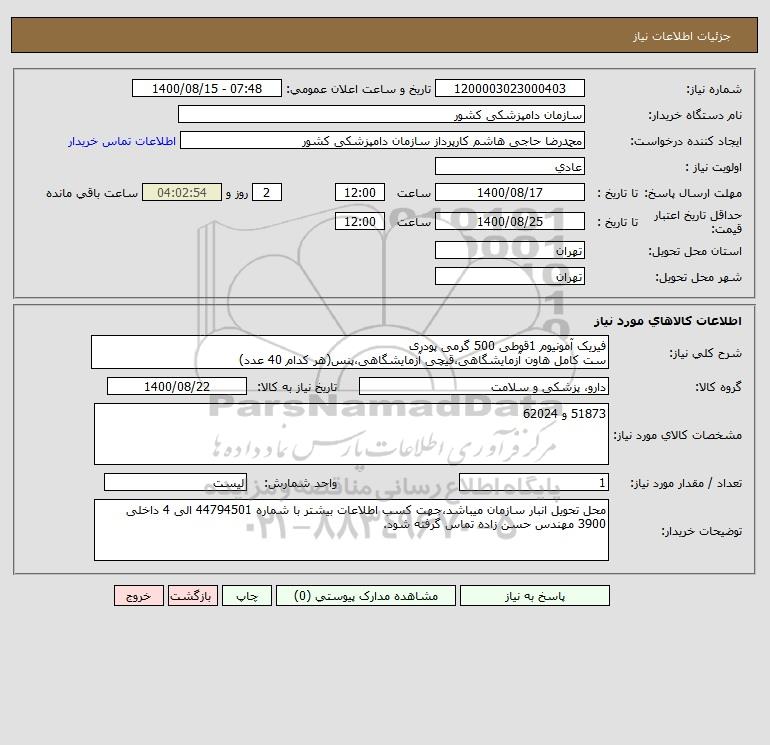
Task: Click label واحد شمارش
Action: [301, 483]
